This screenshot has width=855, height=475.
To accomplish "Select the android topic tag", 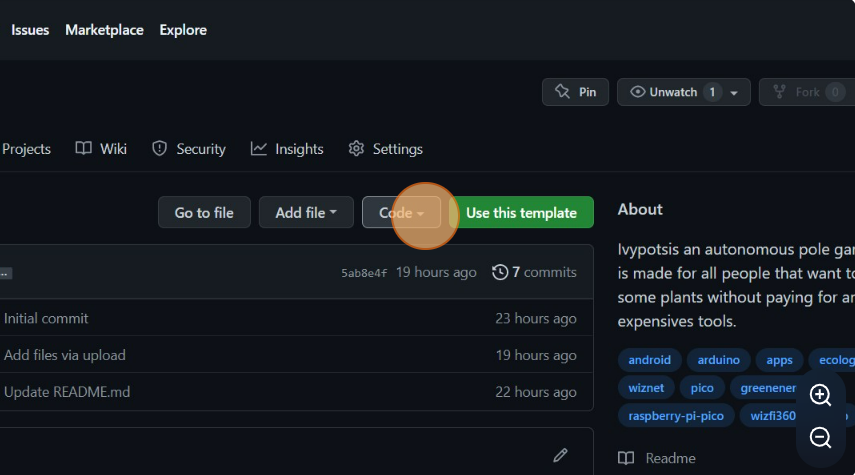I will point(649,360).
